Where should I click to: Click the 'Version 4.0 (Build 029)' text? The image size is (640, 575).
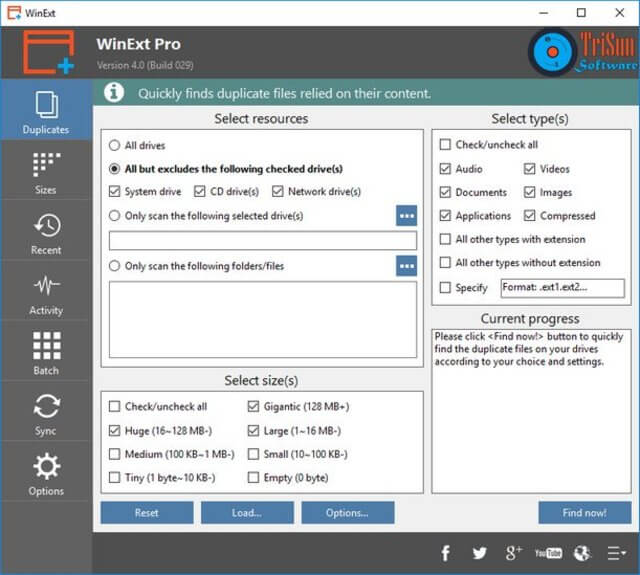(145, 65)
